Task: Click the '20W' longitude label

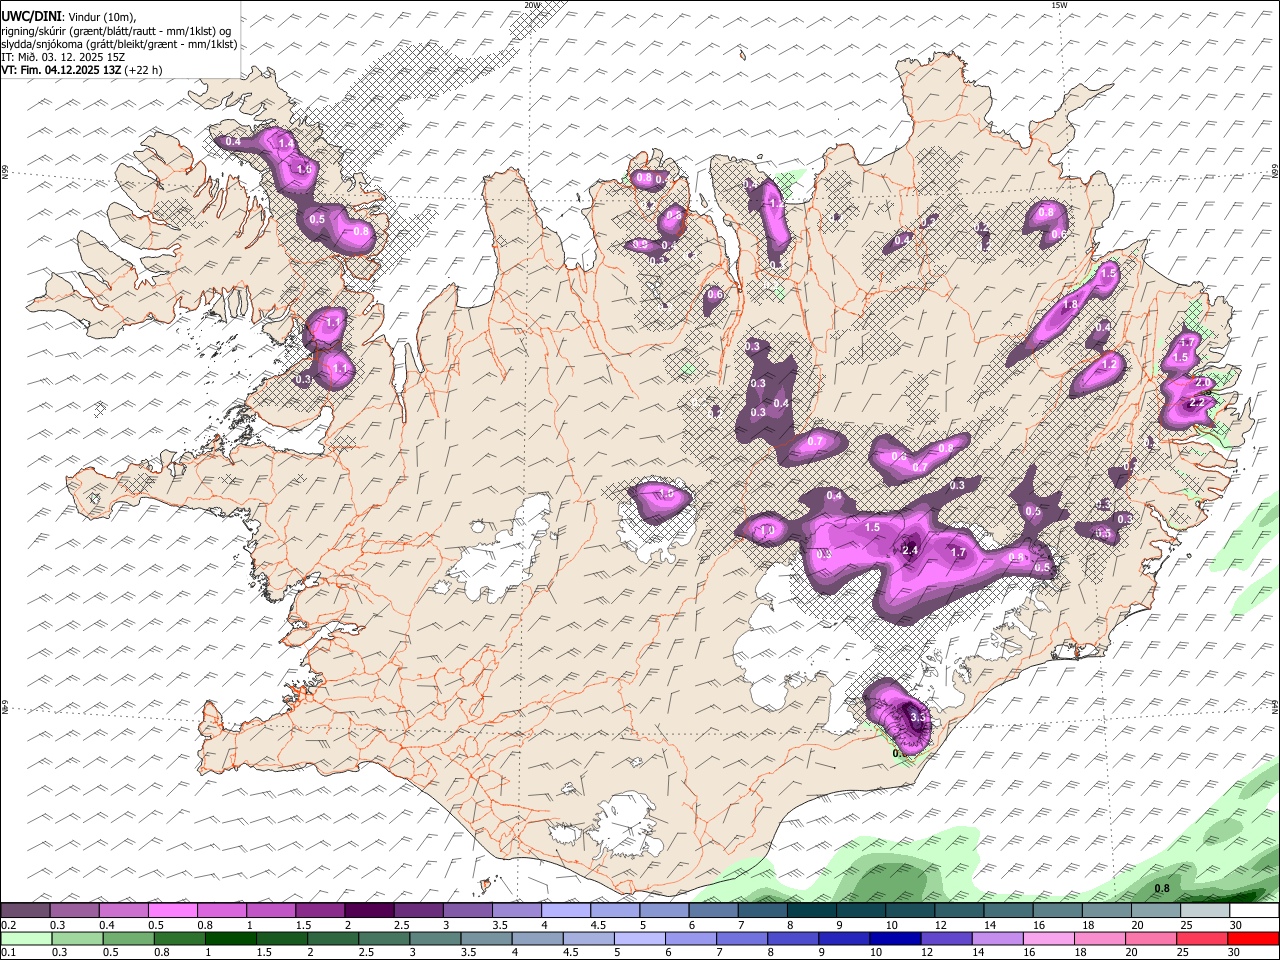Action: coord(531,5)
